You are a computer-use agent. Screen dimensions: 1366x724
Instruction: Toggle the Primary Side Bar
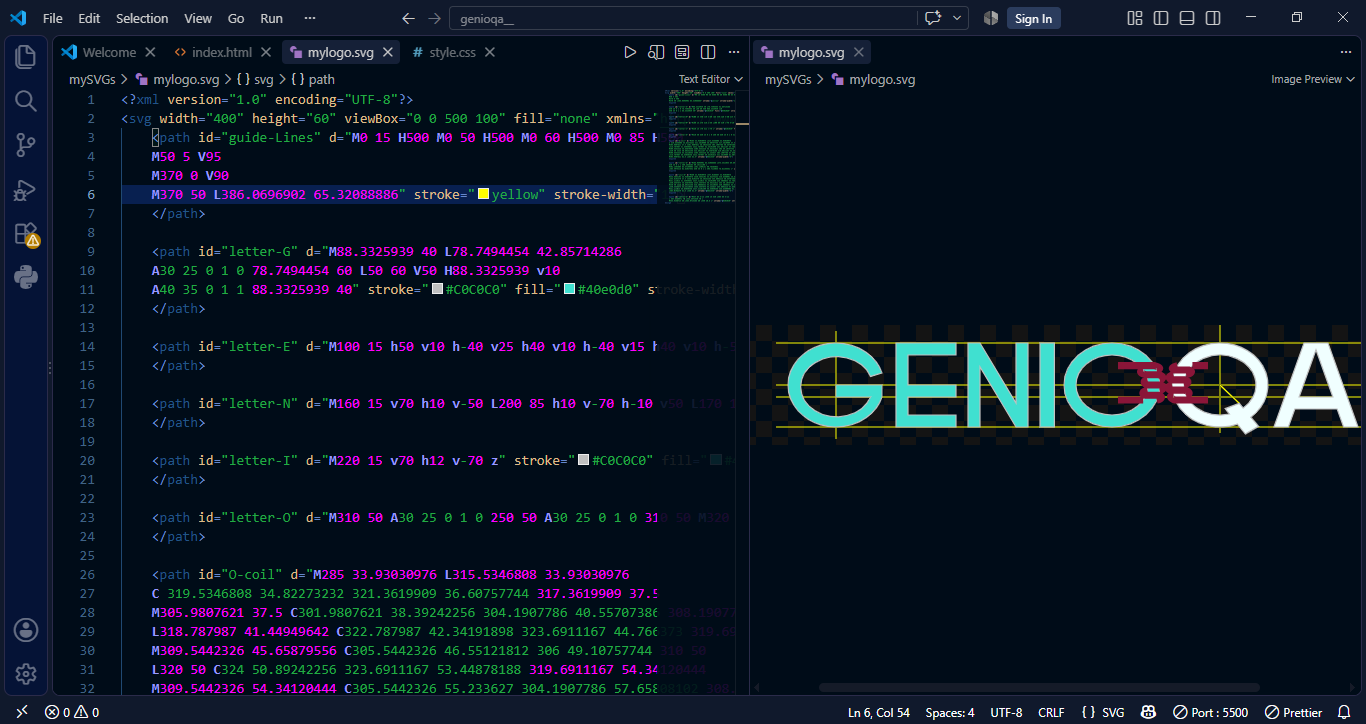point(1161,18)
